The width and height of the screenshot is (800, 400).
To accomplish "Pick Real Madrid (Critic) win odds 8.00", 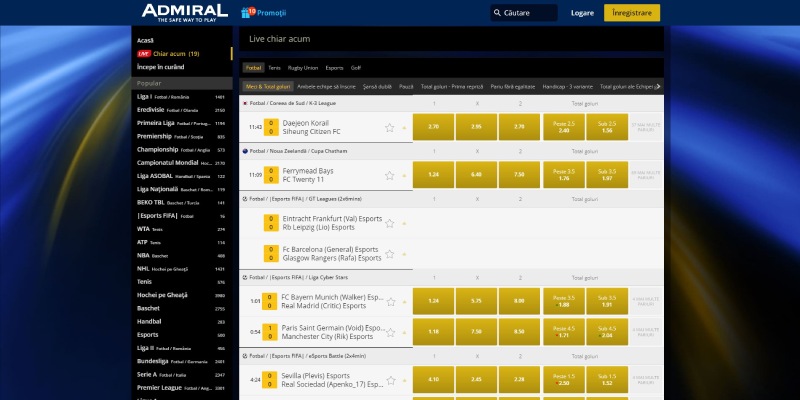I will click(x=519, y=302).
